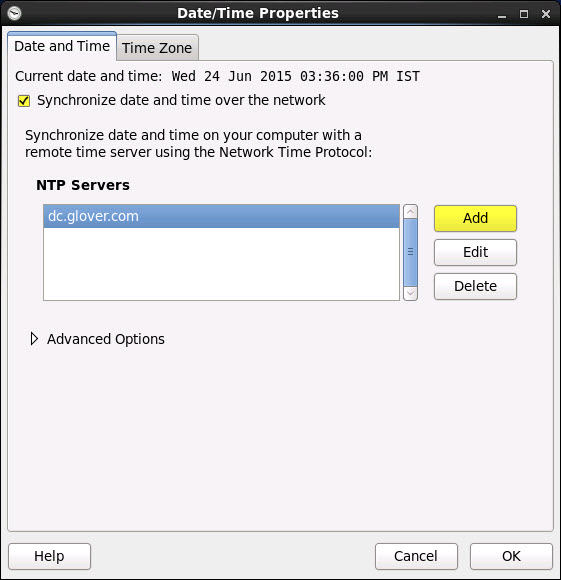The height and width of the screenshot is (580, 561).
Task: Click the NTP list scrollbar up arrow
Action: click(x=410, y=212)
